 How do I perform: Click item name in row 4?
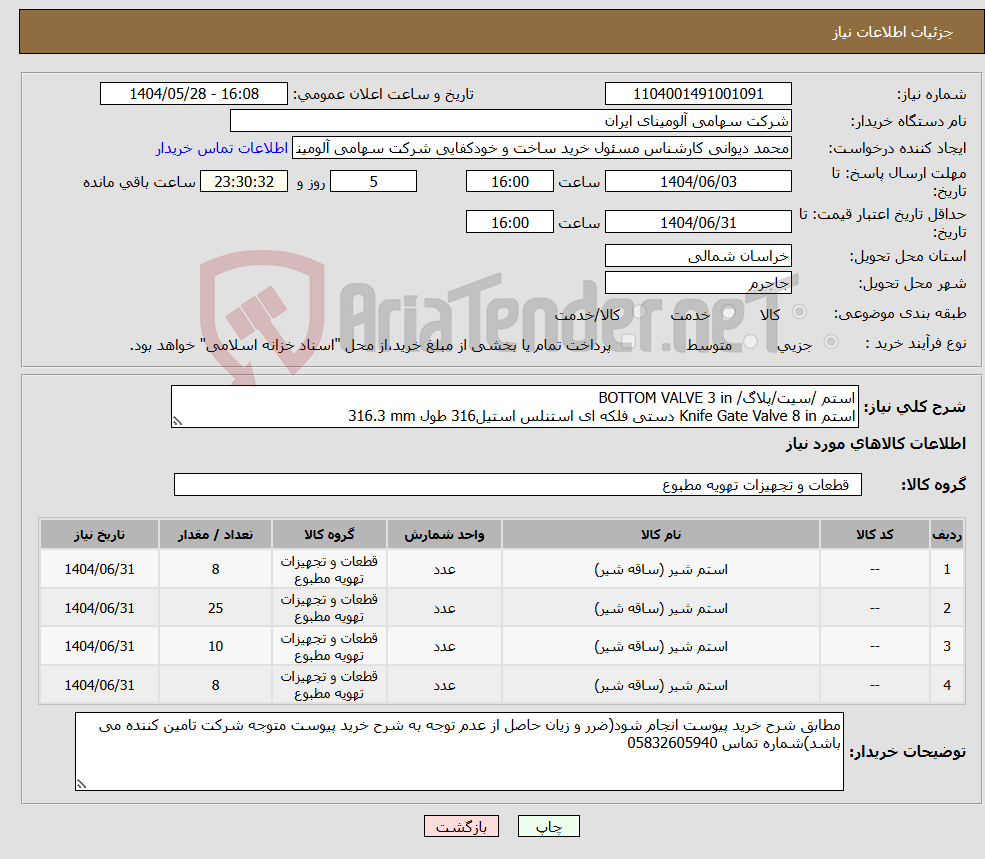661,686
